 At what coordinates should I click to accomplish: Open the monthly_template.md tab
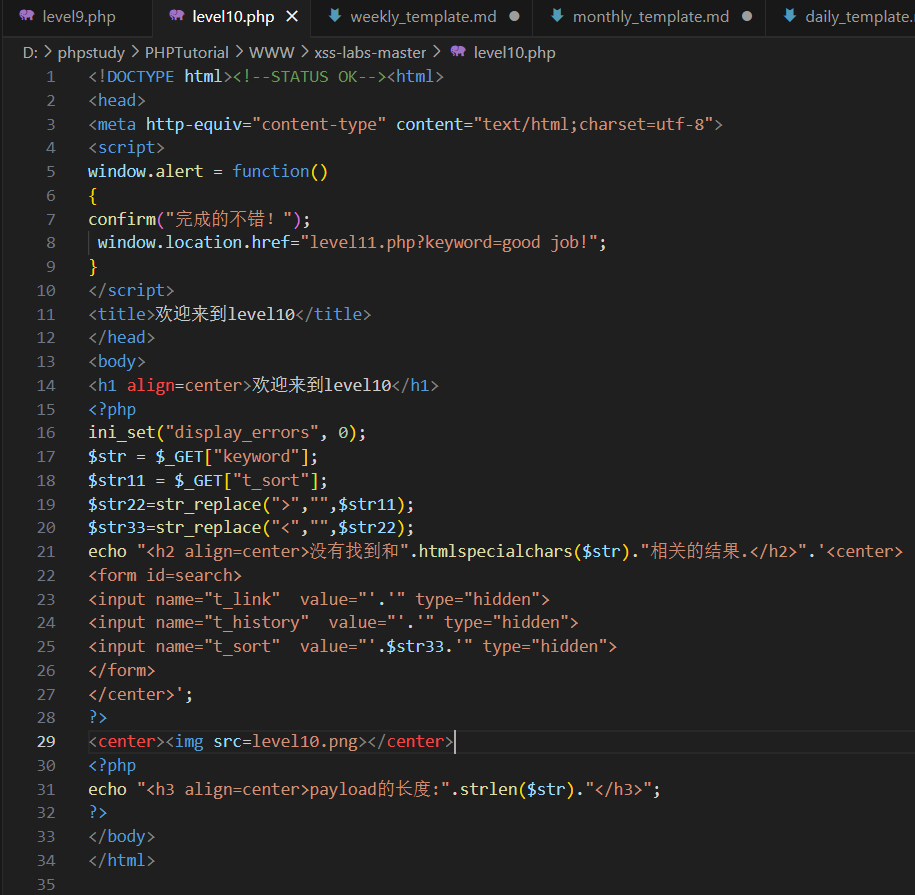pos(650,17)
